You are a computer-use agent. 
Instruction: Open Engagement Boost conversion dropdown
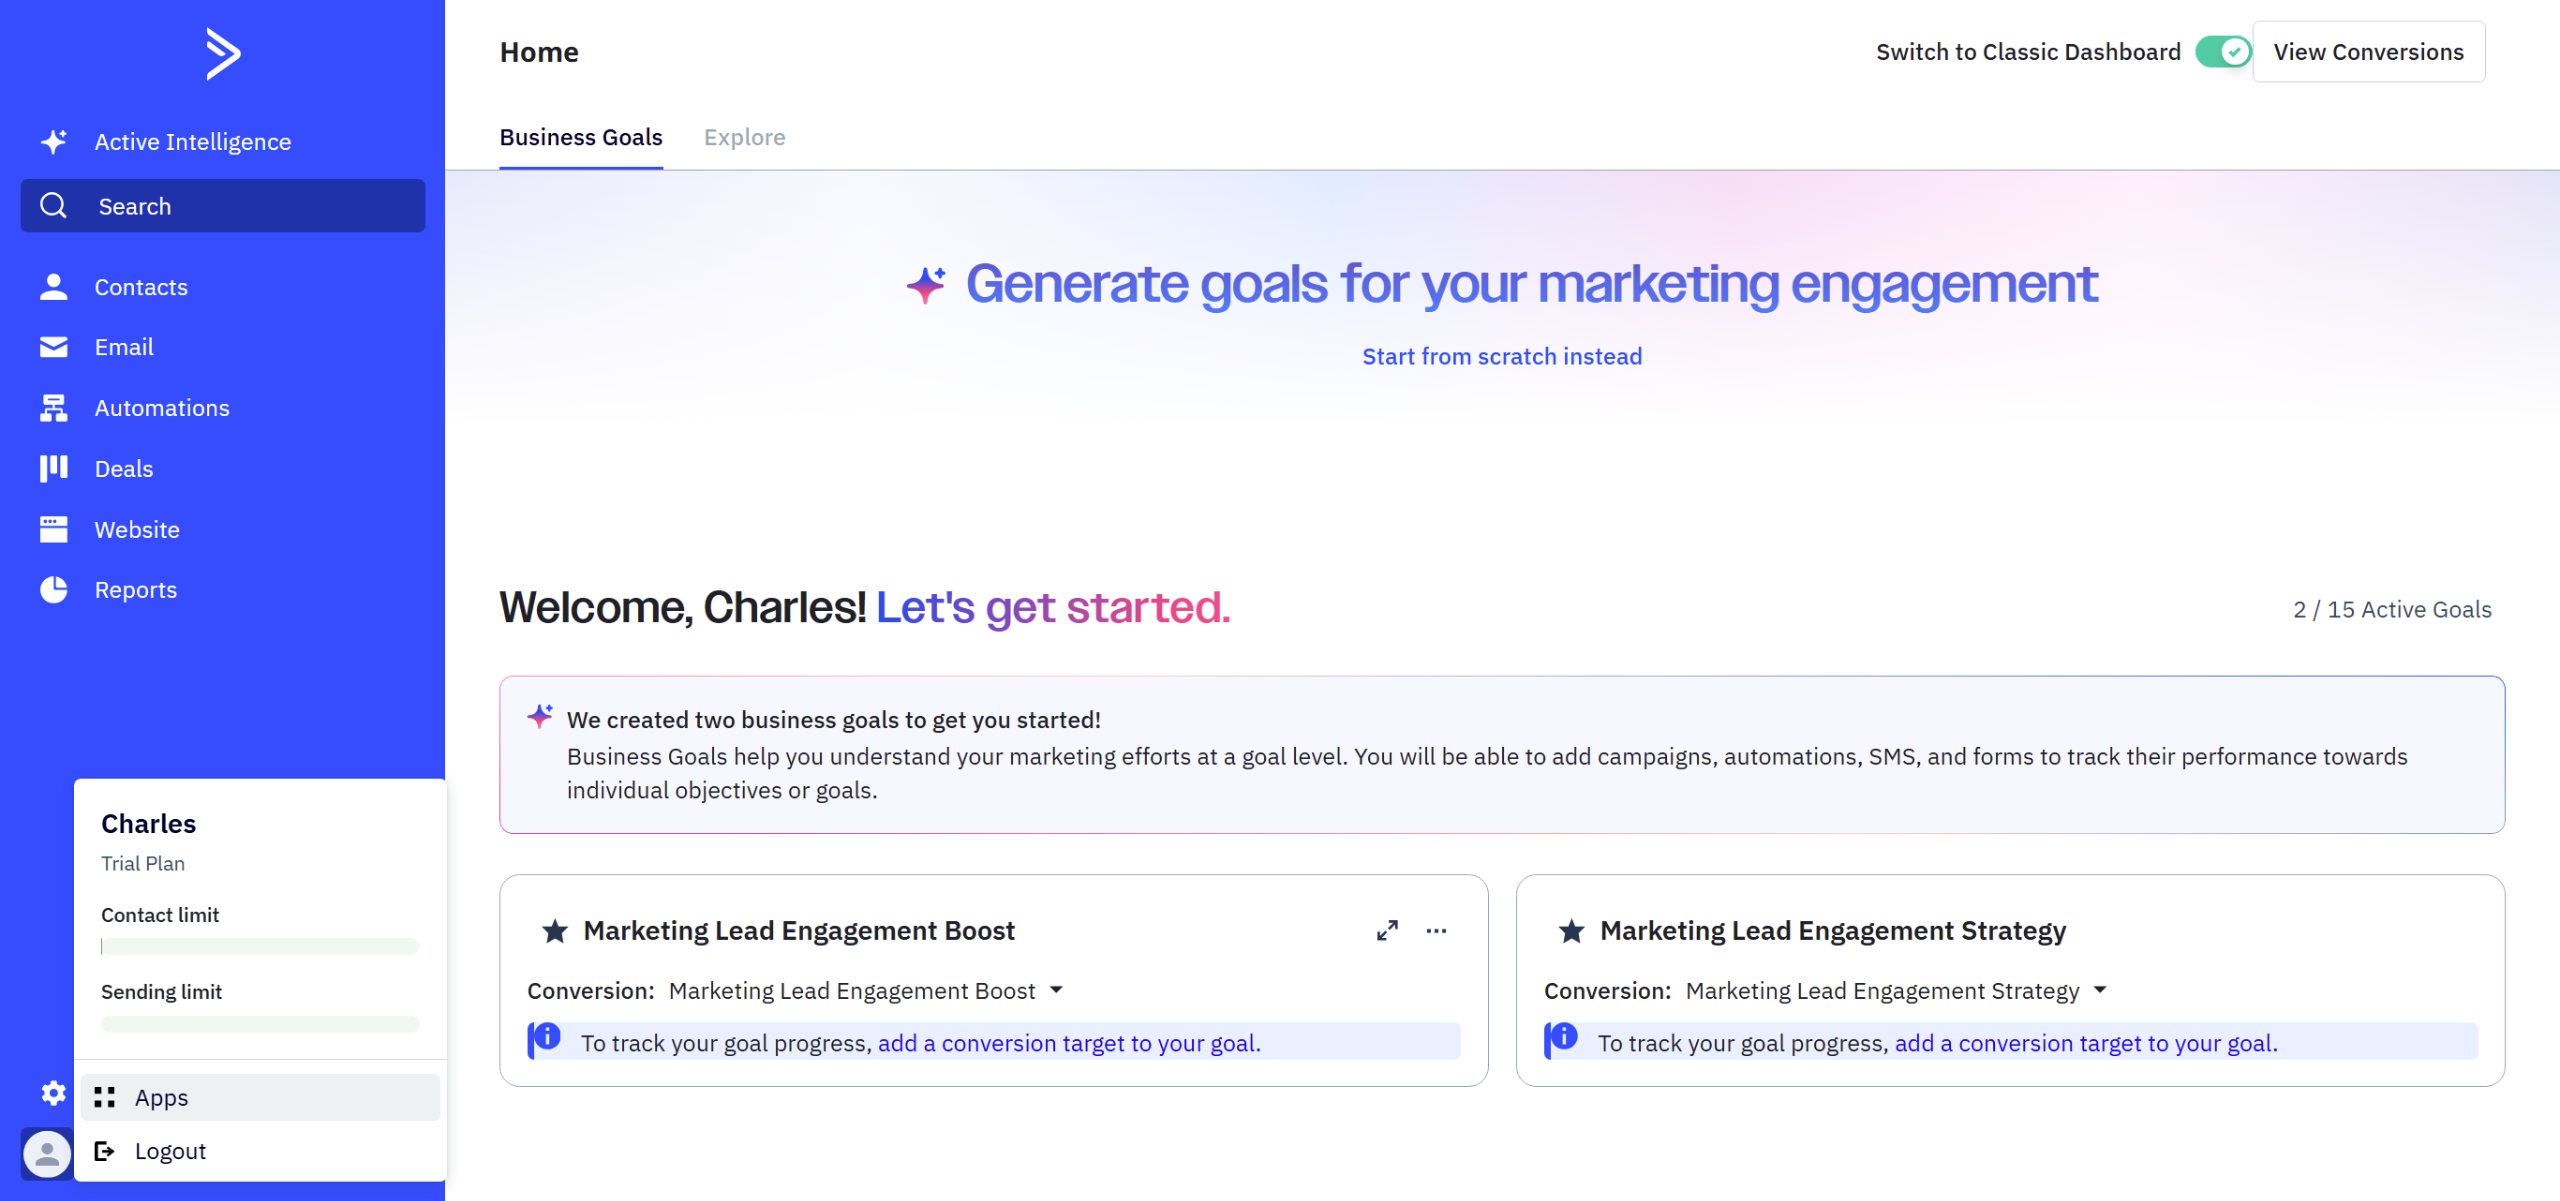tap(1056, 990)
